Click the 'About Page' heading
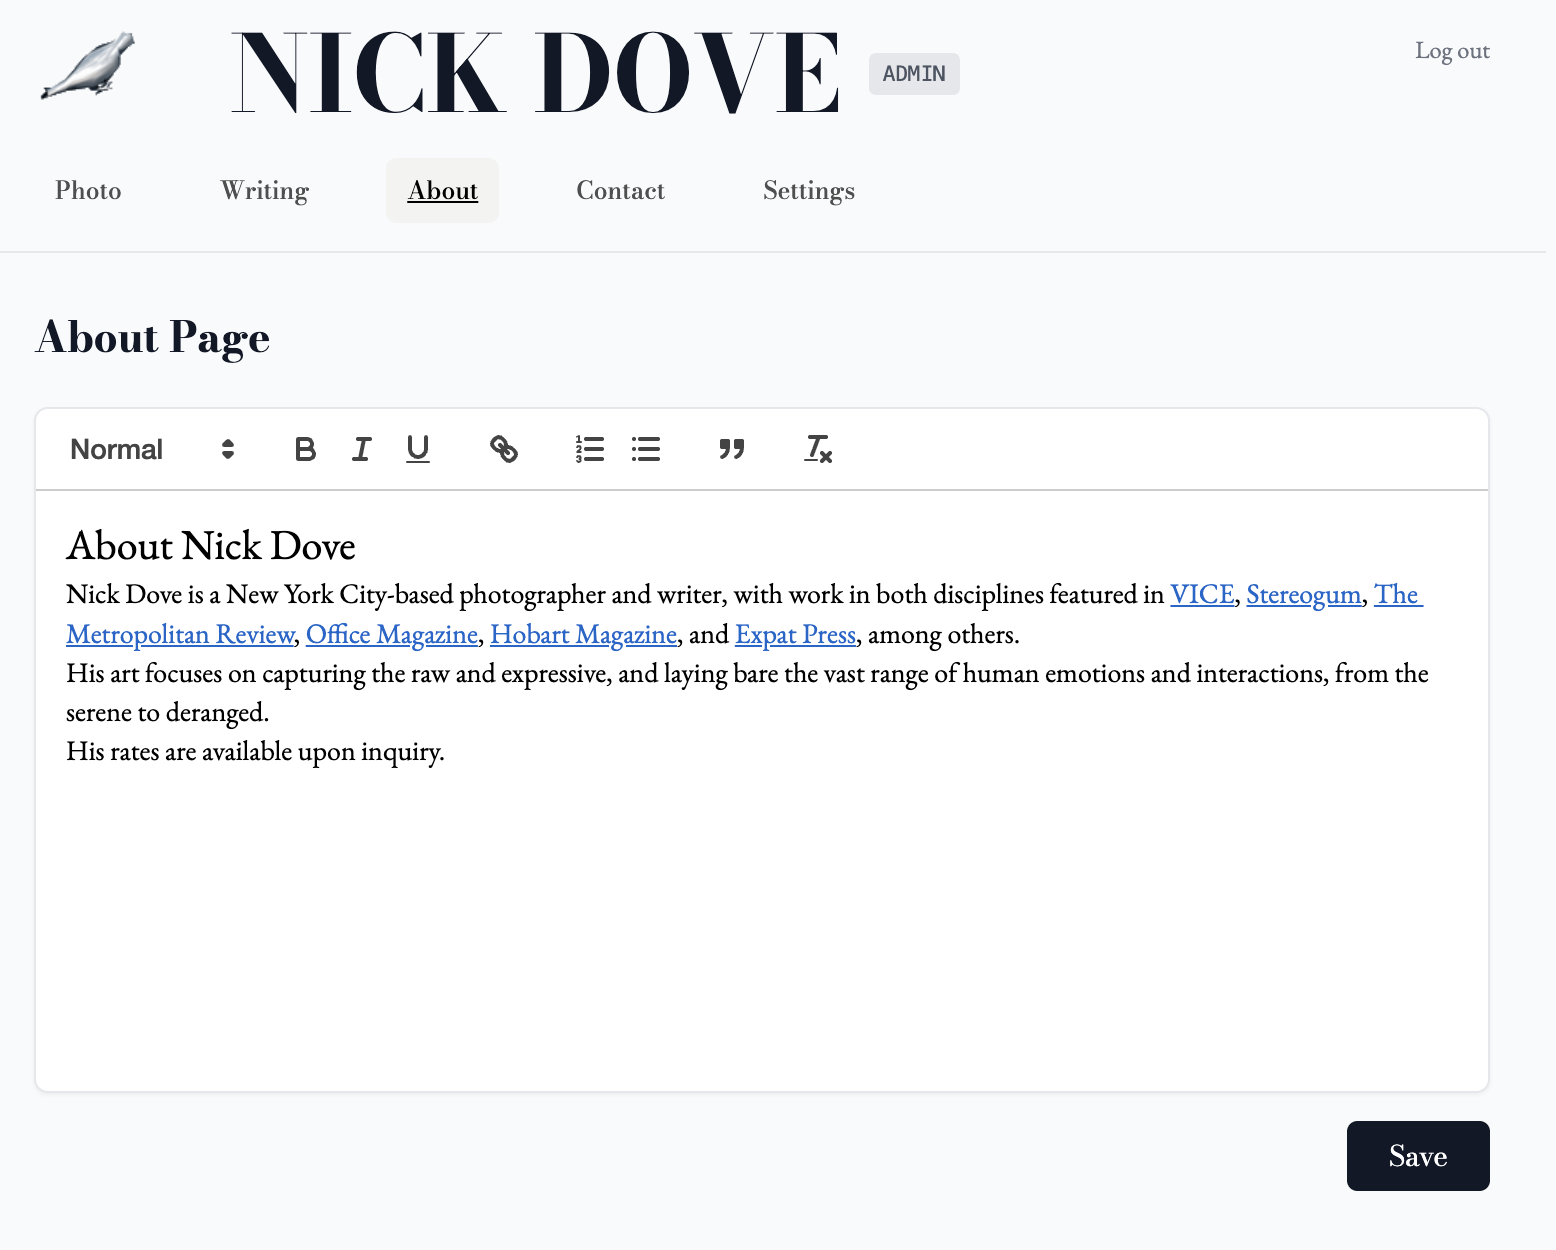The height and width of the screenshot is (1250, 1556). click(x=153, y=337)
